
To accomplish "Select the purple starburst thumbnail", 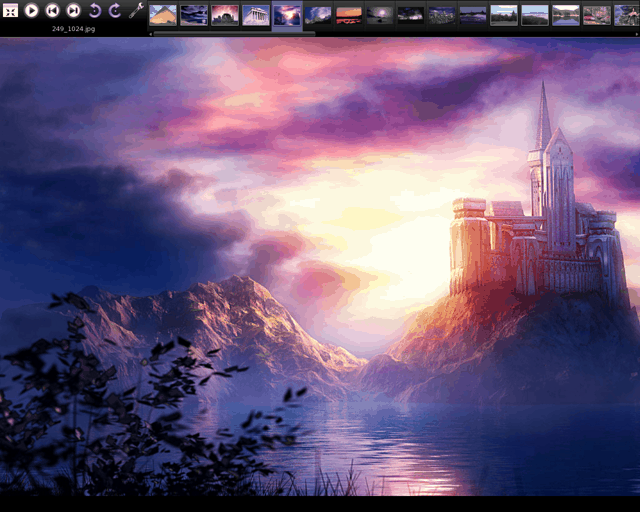I will point(380,15).
